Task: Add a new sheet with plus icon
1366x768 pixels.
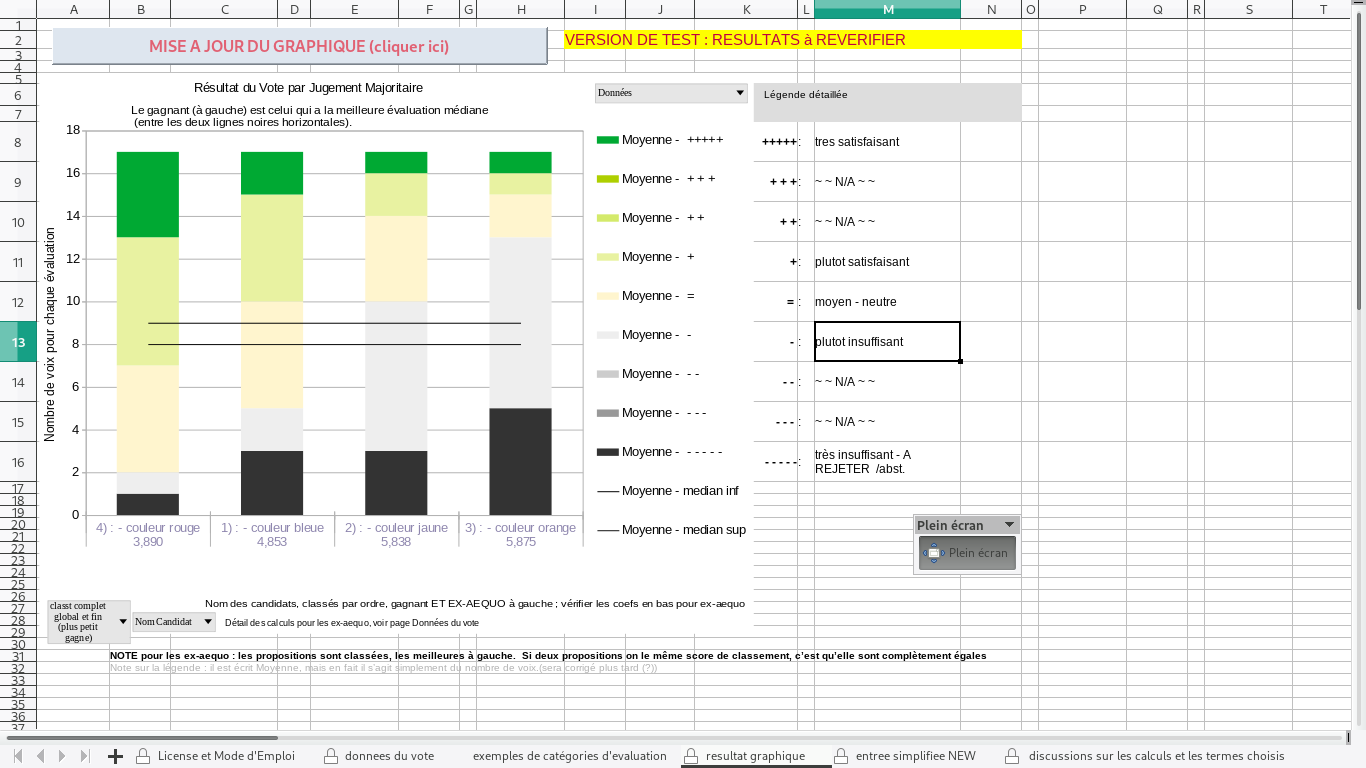Action: pyautogui.click(x=115, y=756)
